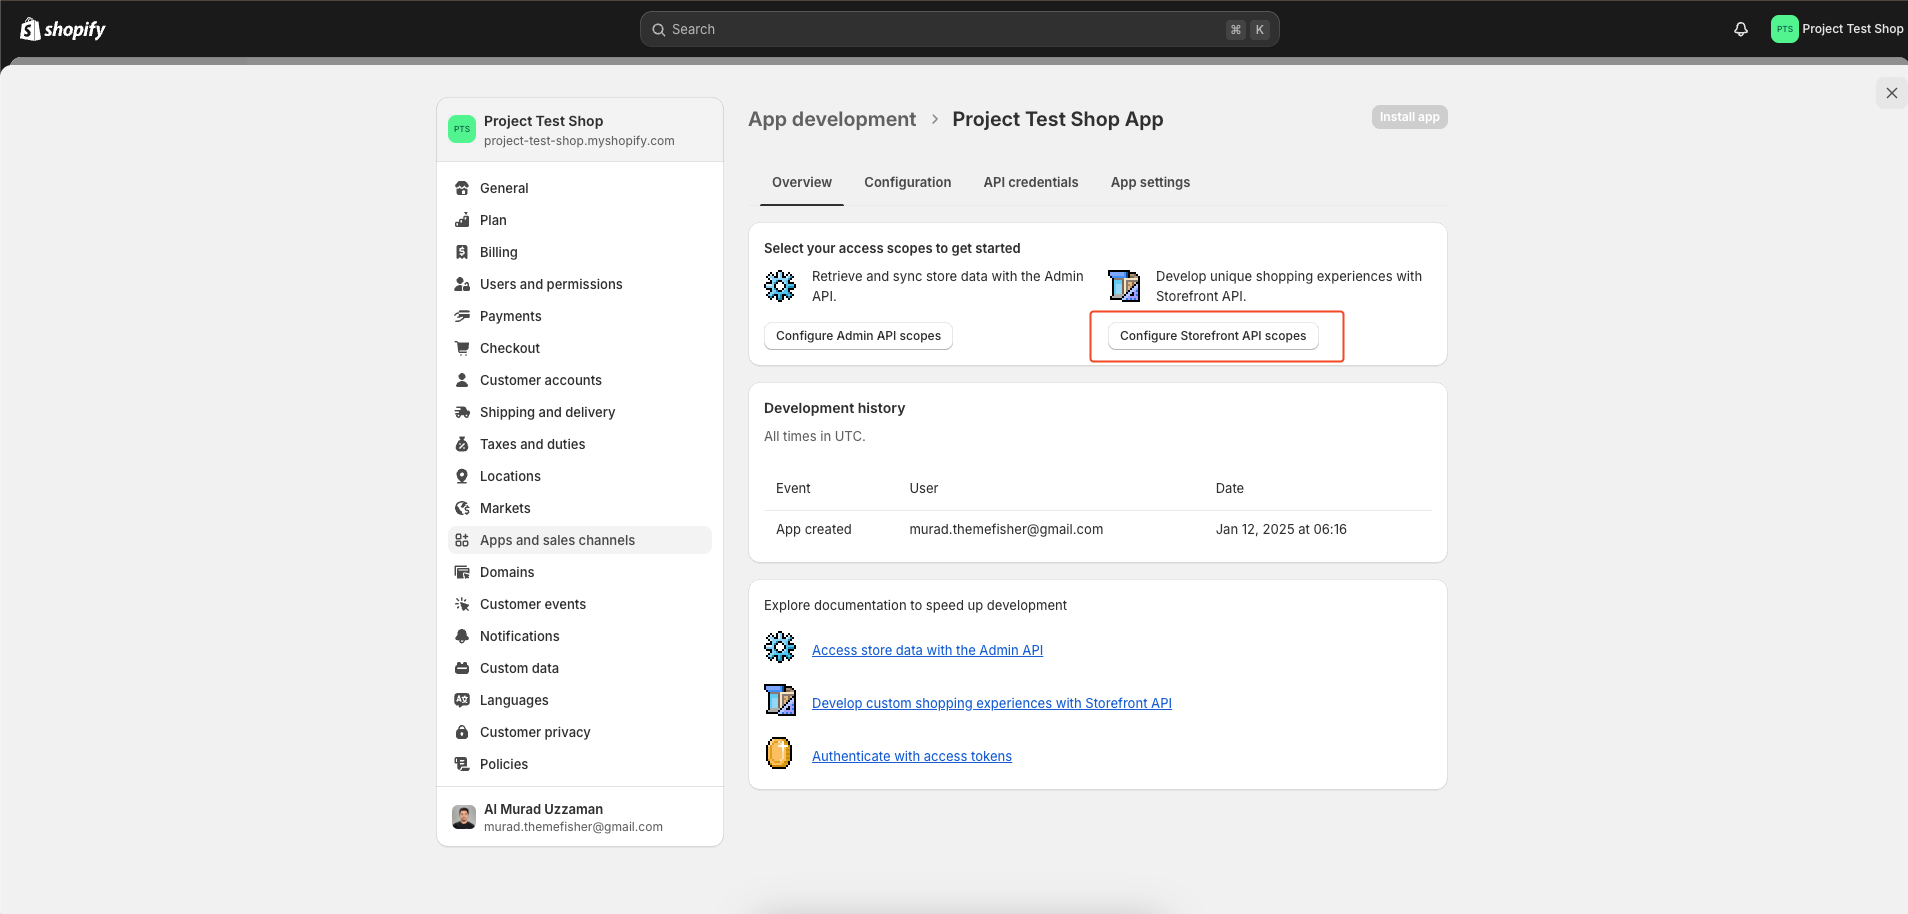Open General settings
This screenshot has width=1908, height=914.
coord(580,188)
